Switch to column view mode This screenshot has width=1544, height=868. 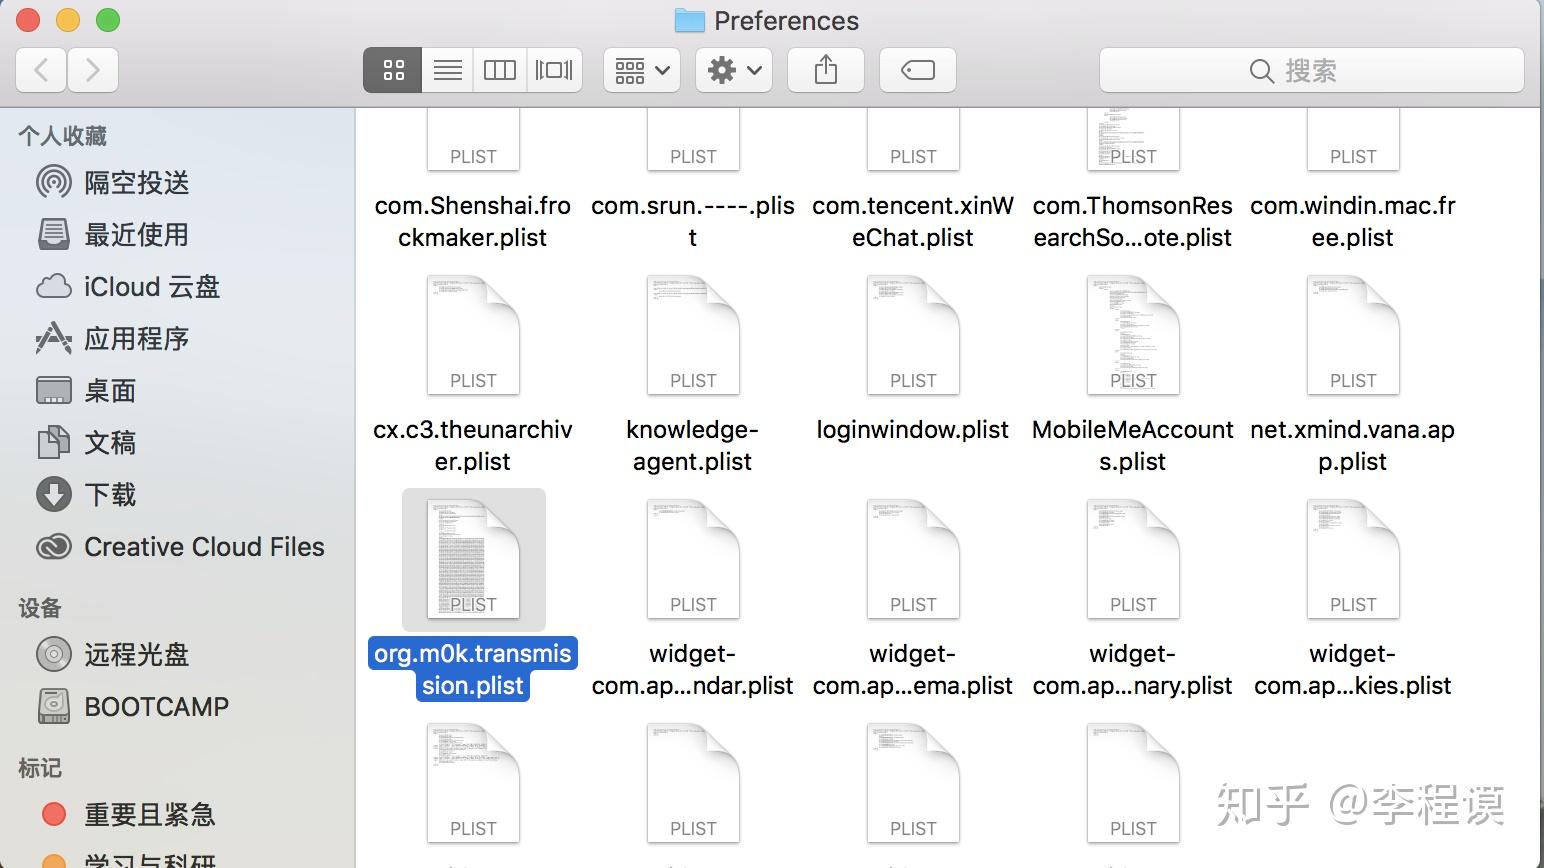click(499, 70)
